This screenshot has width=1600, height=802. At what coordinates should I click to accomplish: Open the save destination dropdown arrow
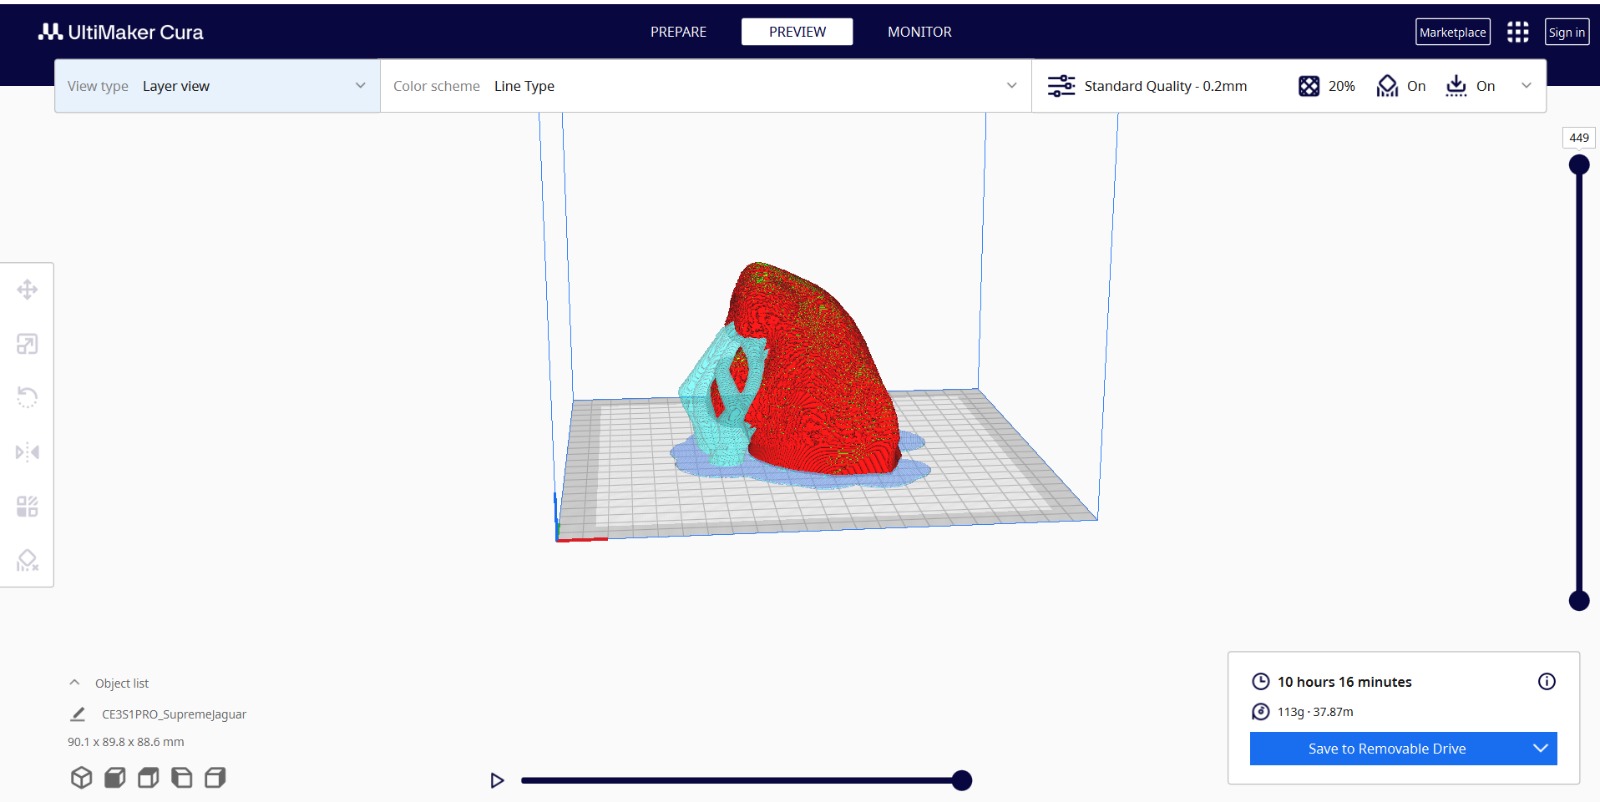pyautogui.click(x=1541, y=749)
